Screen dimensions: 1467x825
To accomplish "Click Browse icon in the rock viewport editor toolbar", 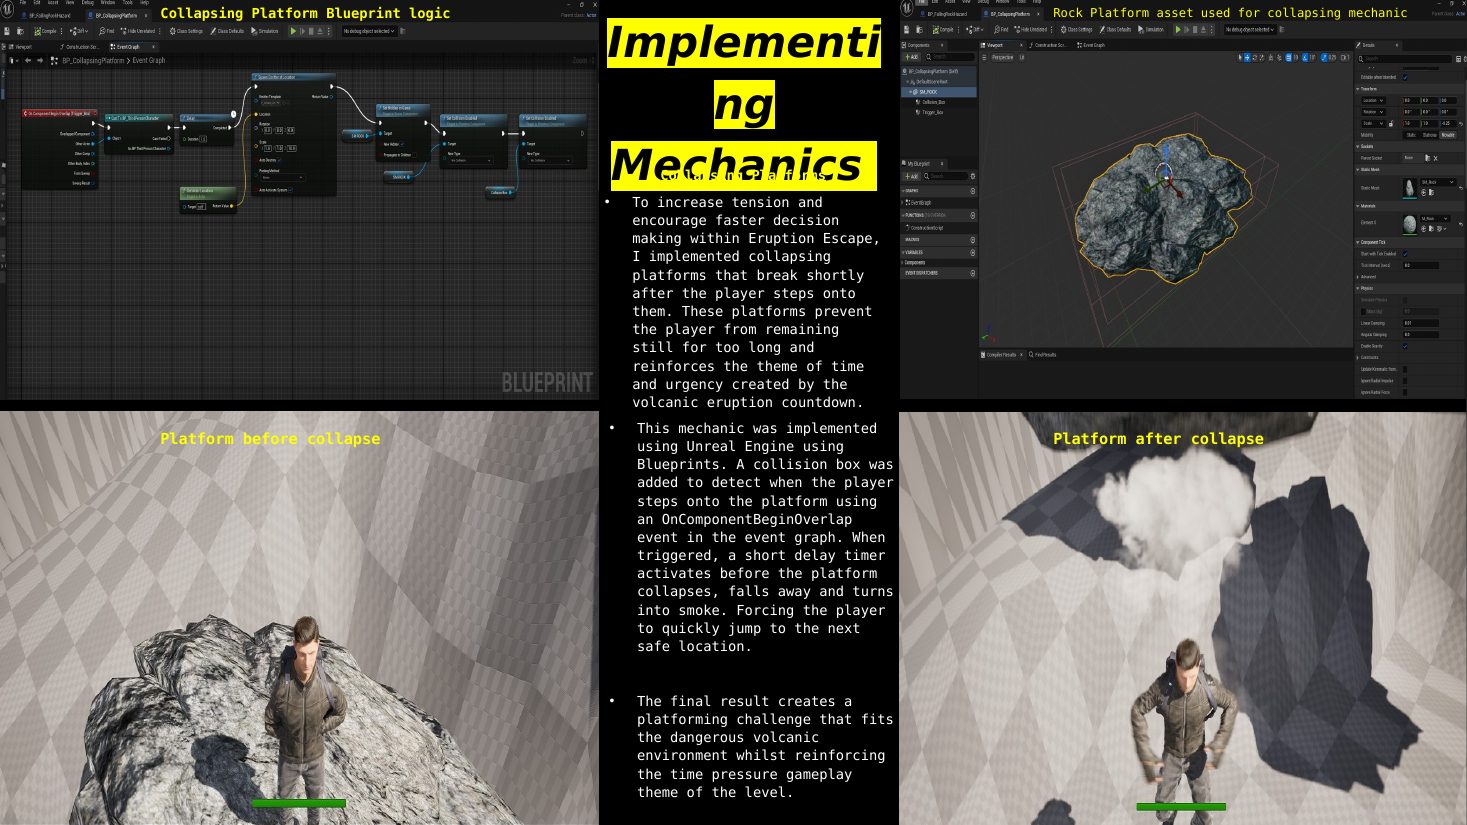I will coord(918,29).
